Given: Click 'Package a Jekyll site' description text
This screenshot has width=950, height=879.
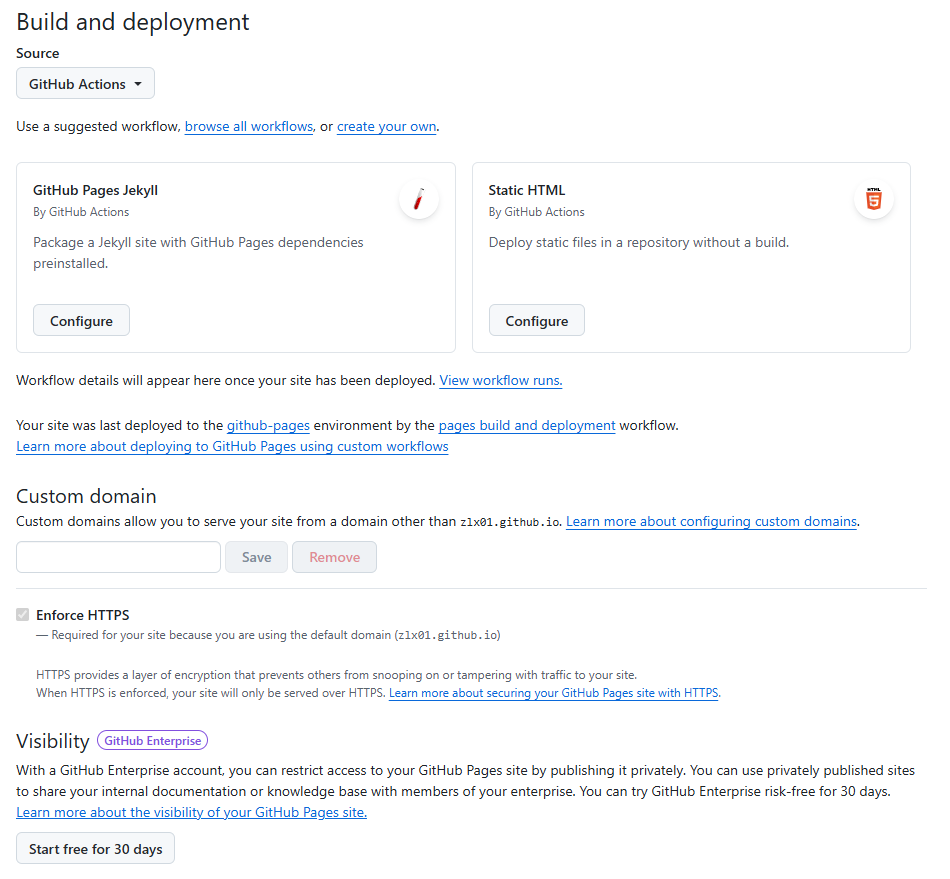Looking at the screenshot, I should pos(198,253).
